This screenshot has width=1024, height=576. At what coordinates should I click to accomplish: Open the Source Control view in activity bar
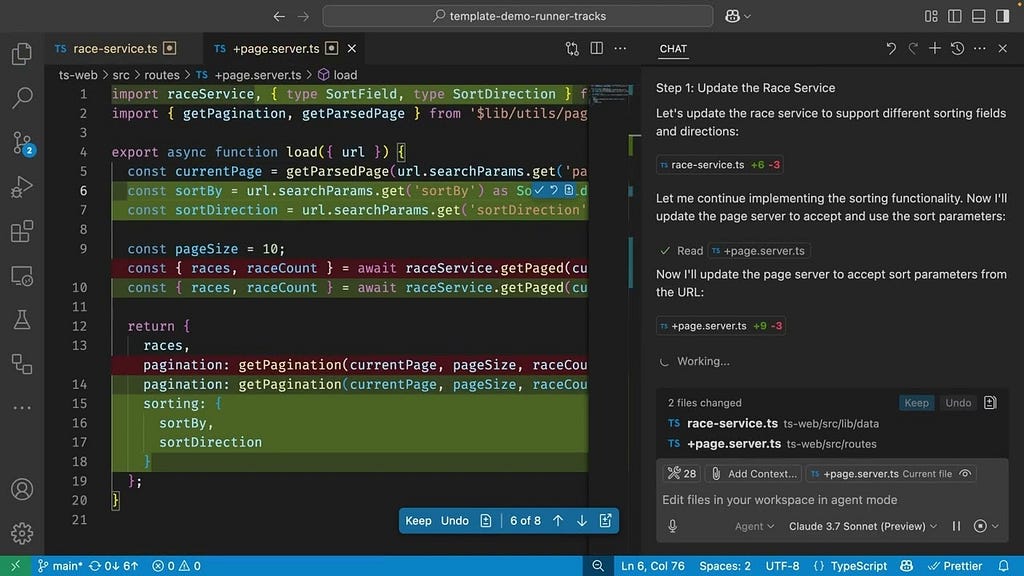pos(22,143)
